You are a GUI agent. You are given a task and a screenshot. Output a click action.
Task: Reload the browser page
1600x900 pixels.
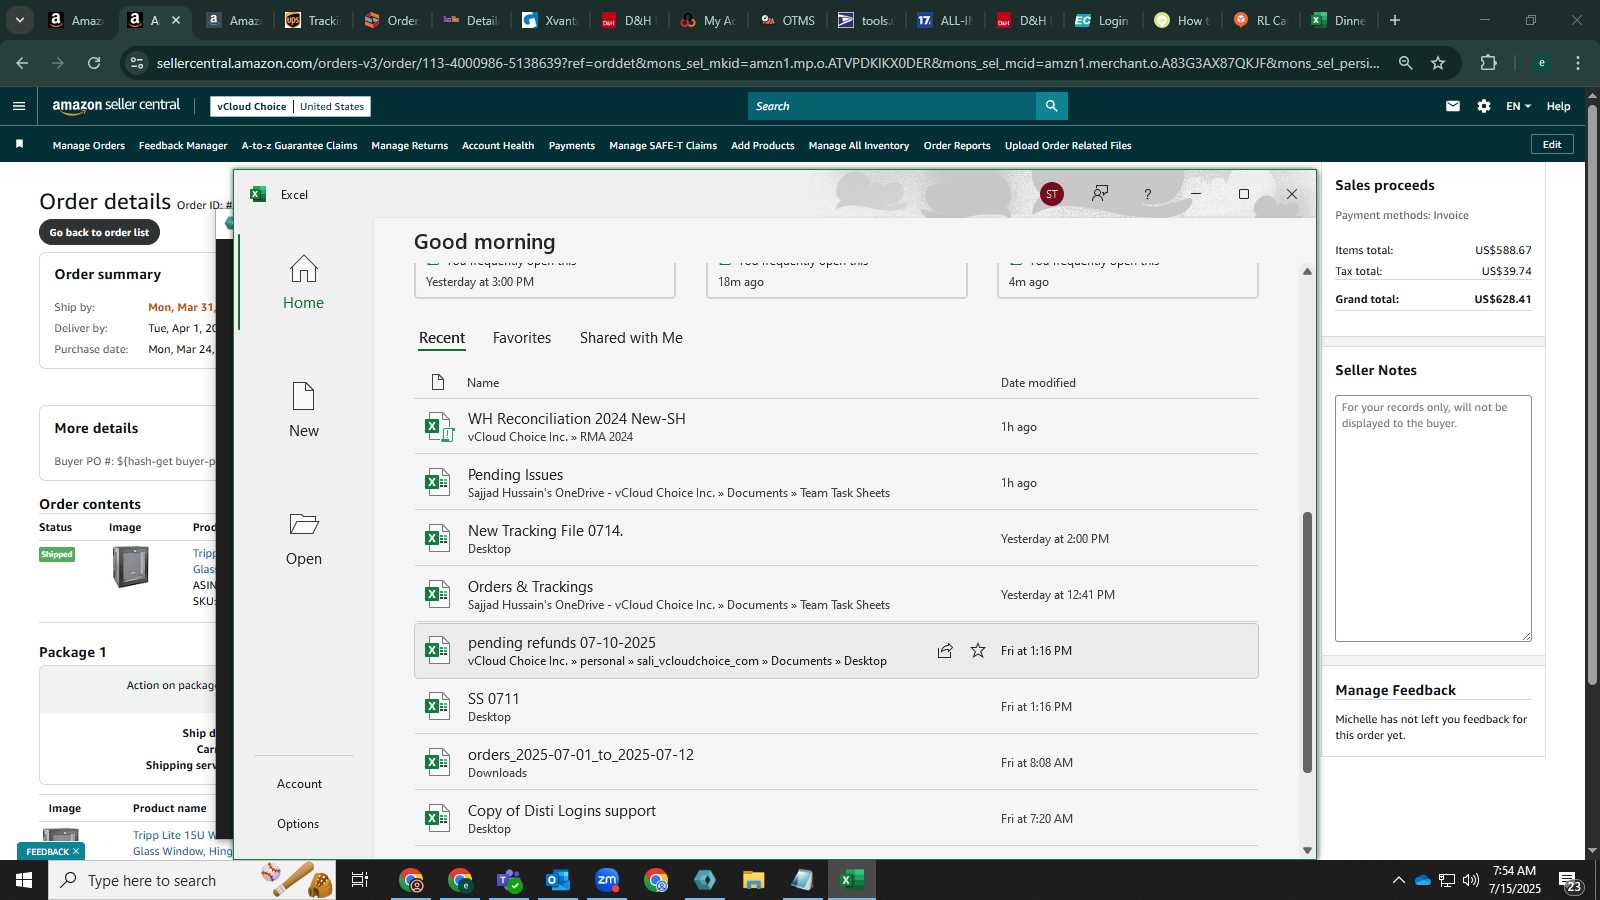point(94,63)
